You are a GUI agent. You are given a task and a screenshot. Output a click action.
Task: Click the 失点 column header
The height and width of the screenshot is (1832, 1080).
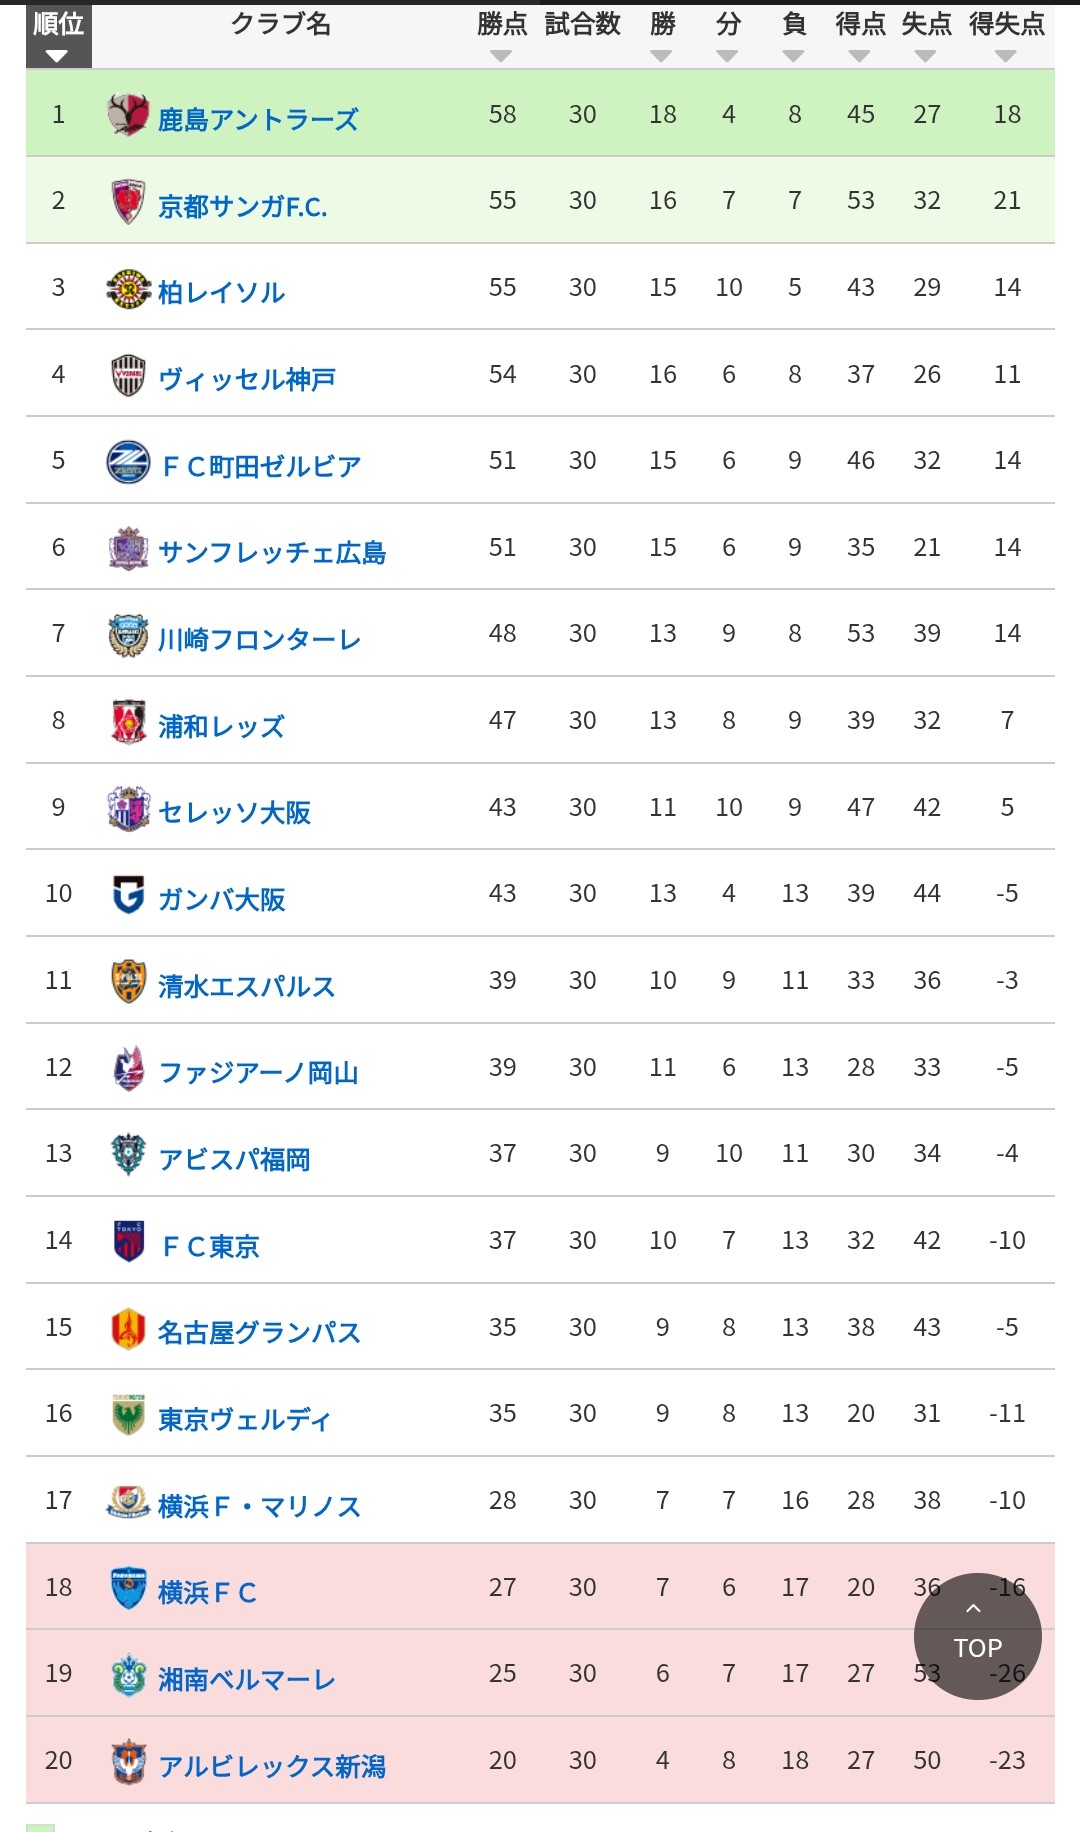click(926, 24)
